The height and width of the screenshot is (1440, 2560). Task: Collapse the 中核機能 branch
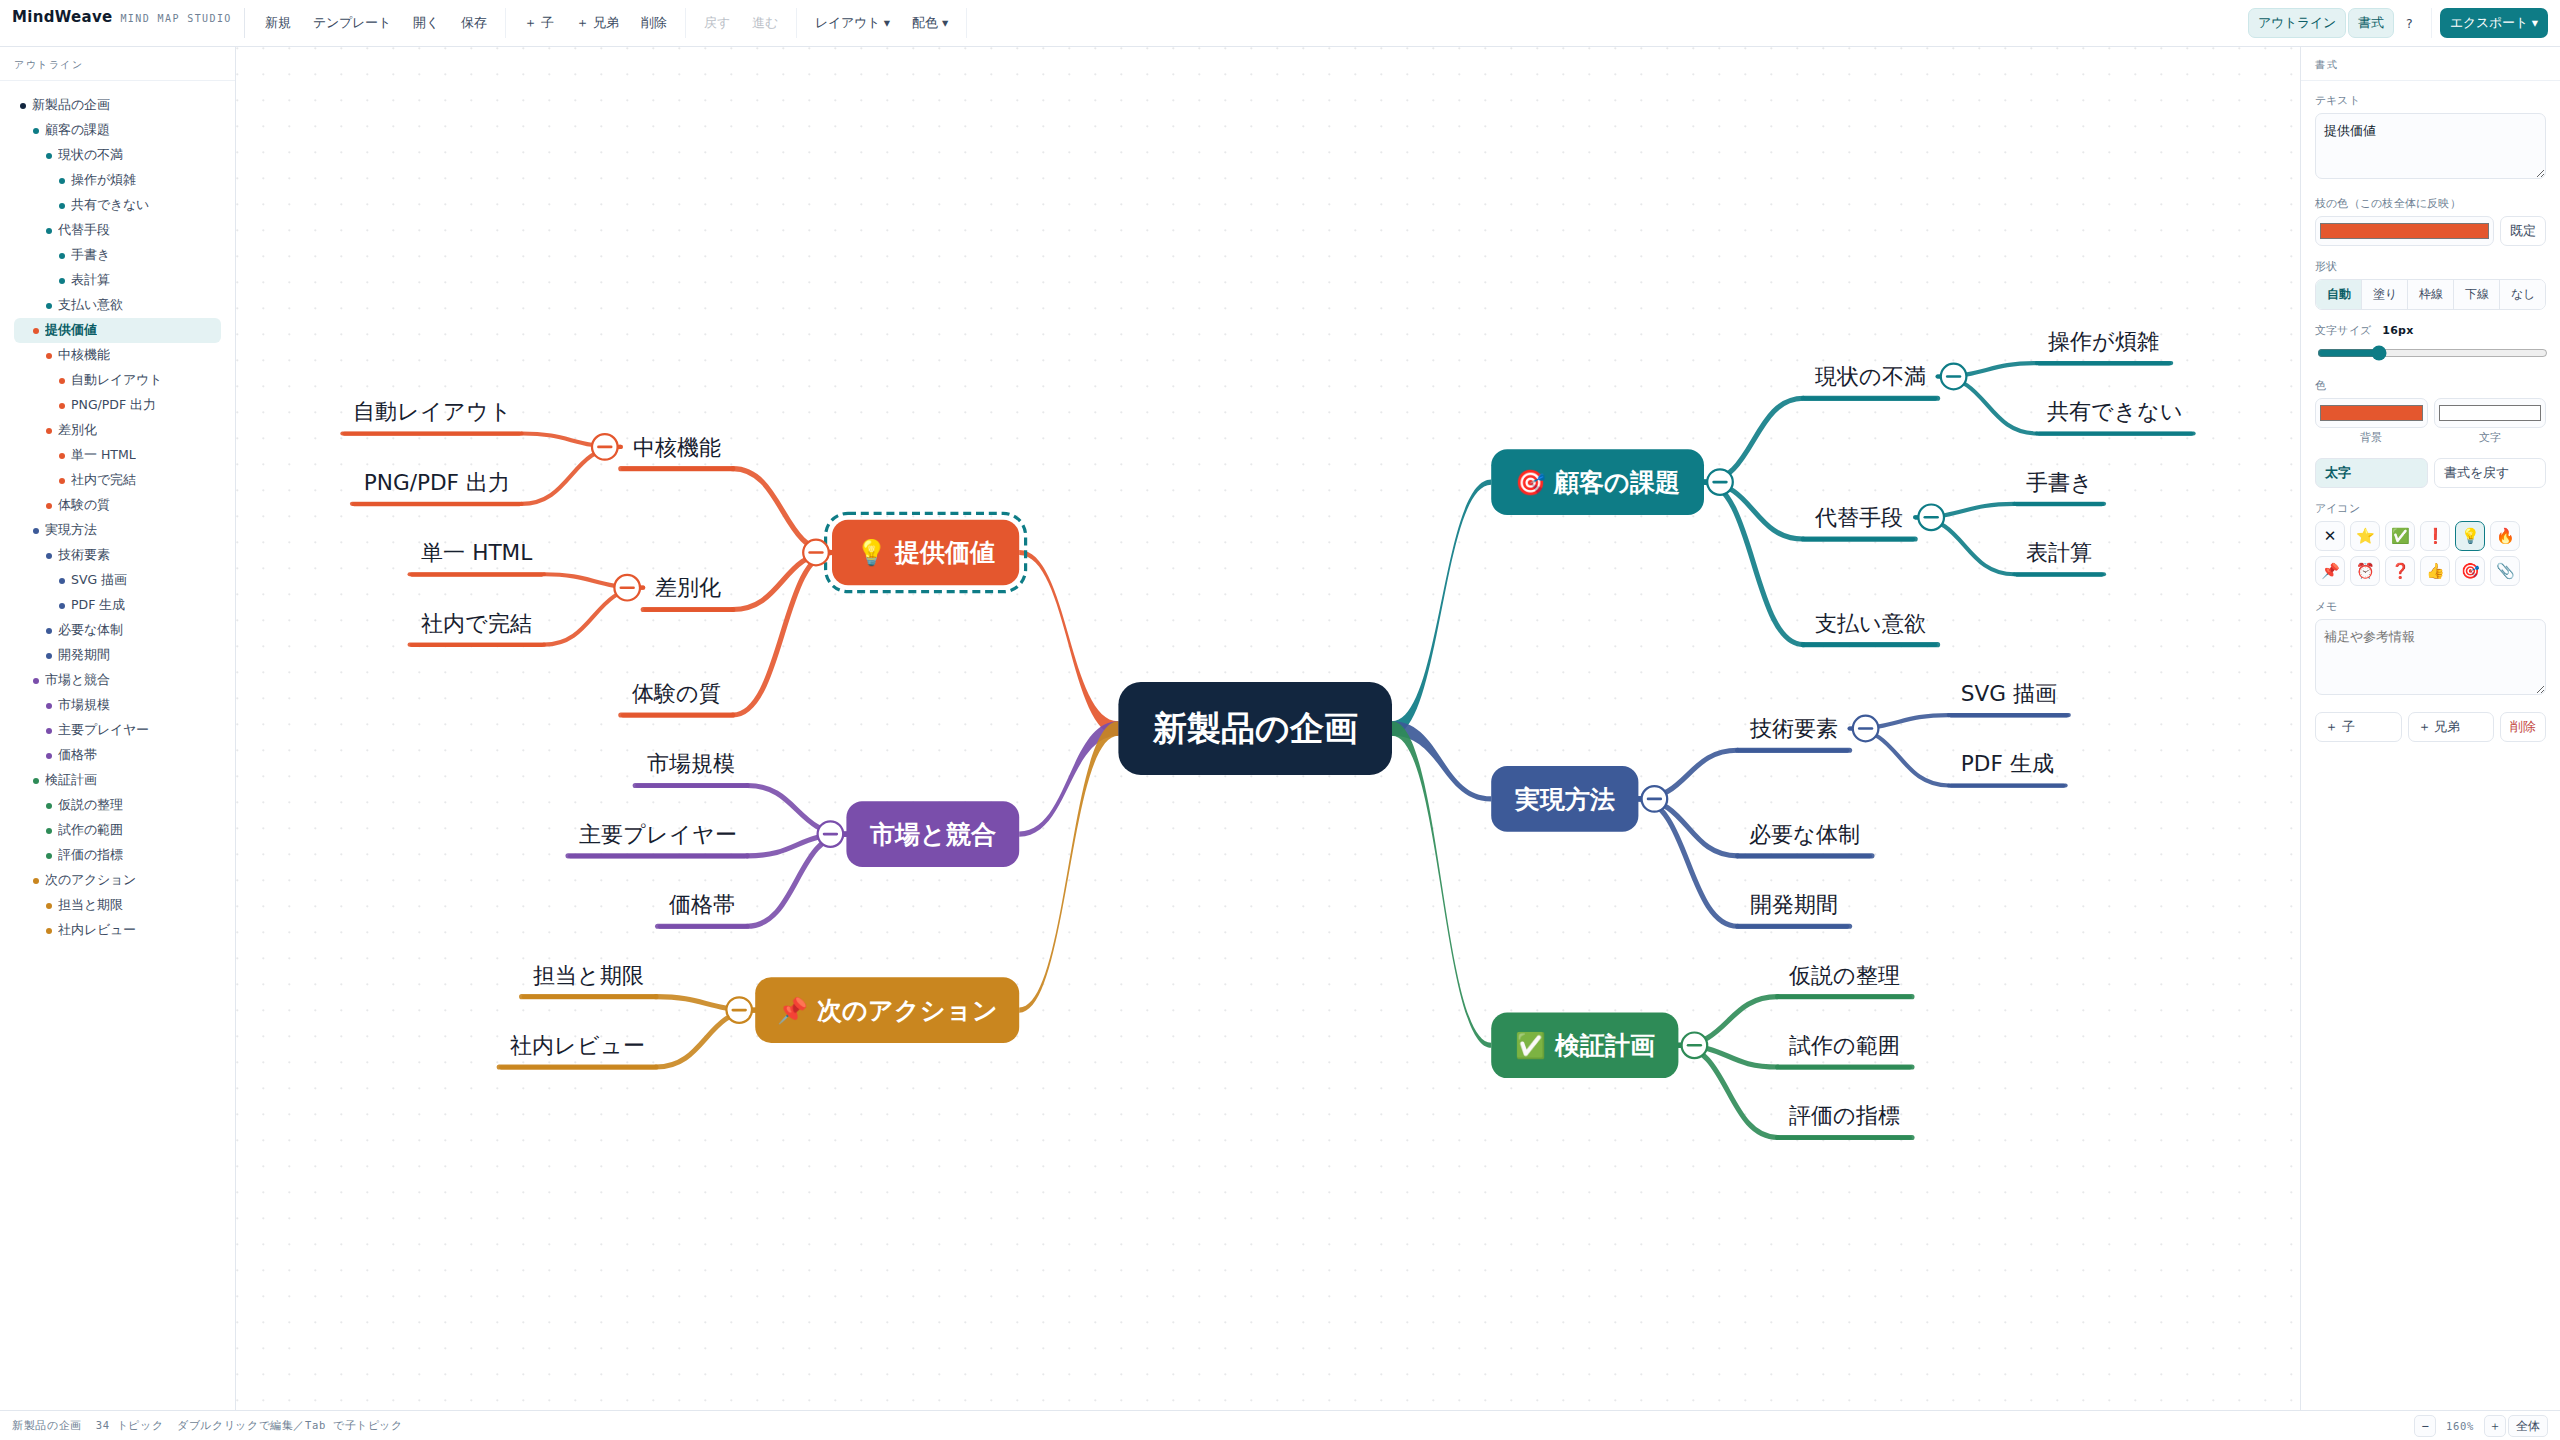point(604,447)
